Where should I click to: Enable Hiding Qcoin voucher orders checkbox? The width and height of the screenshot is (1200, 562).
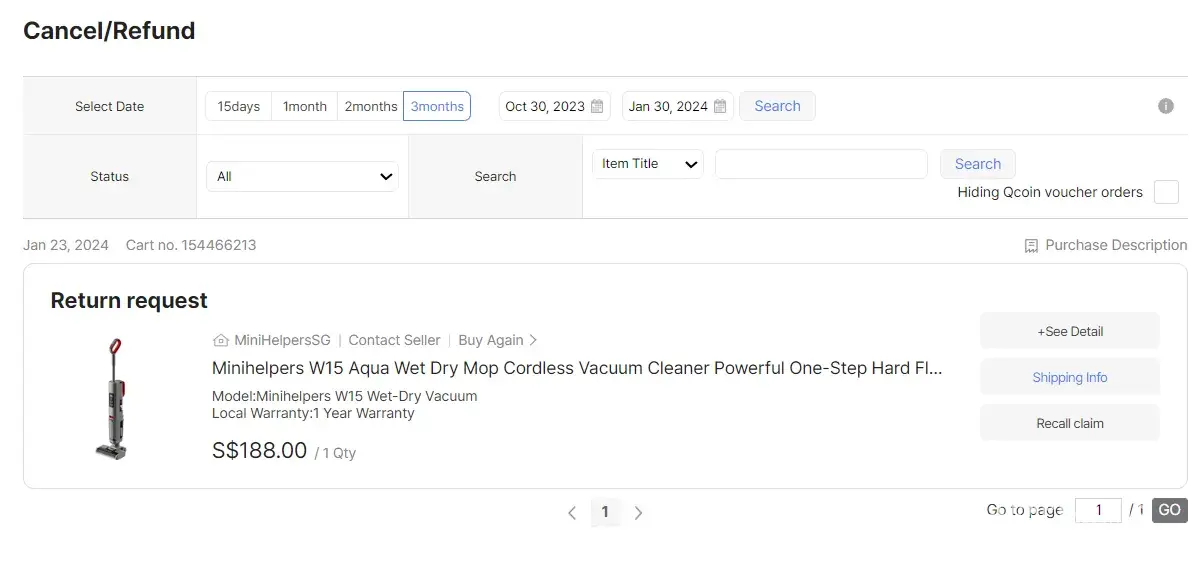(1166, 192)
